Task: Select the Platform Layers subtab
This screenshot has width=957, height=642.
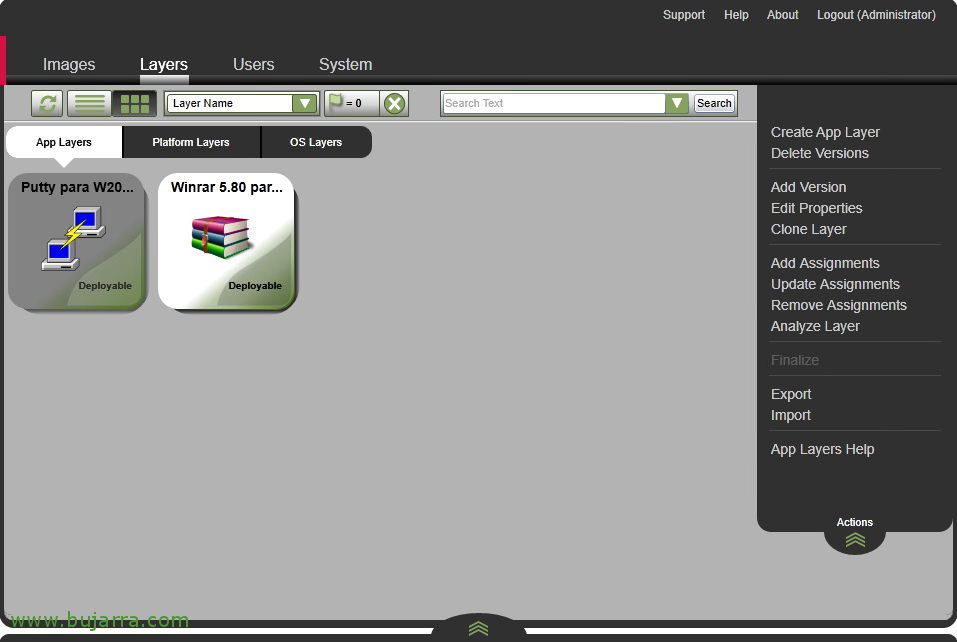Action: tap(191, 142)
